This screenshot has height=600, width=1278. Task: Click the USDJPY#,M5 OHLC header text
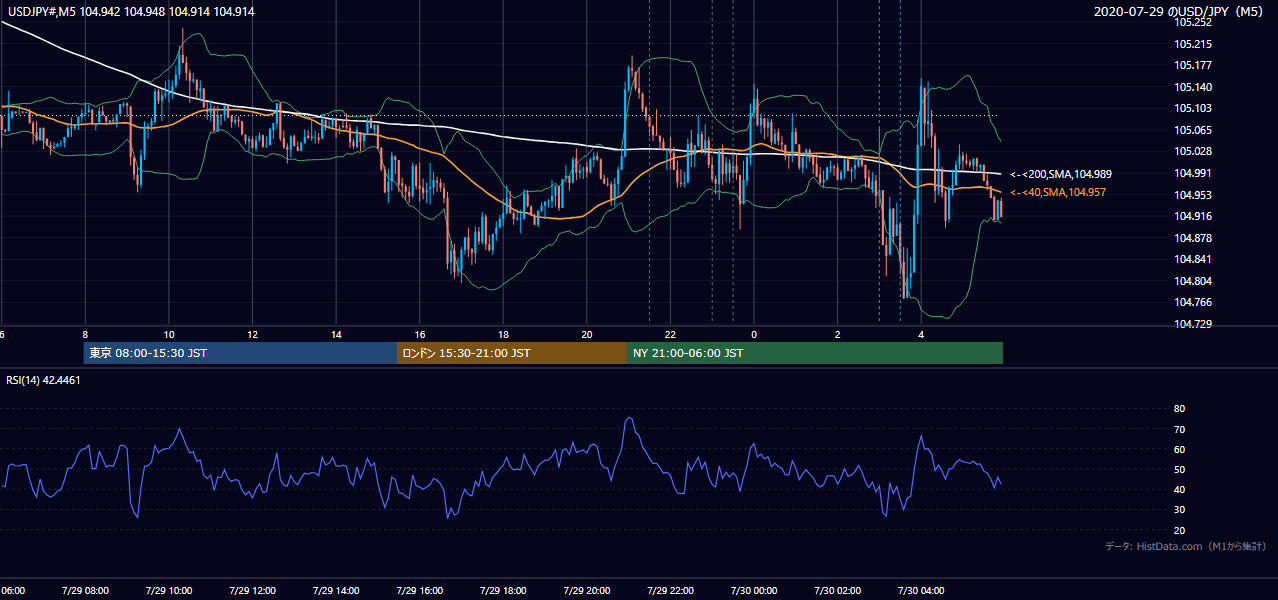[x=131, y=12]
